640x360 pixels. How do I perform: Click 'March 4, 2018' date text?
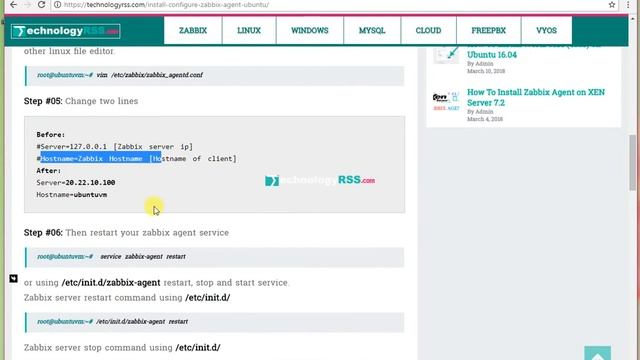coord(485,119)
